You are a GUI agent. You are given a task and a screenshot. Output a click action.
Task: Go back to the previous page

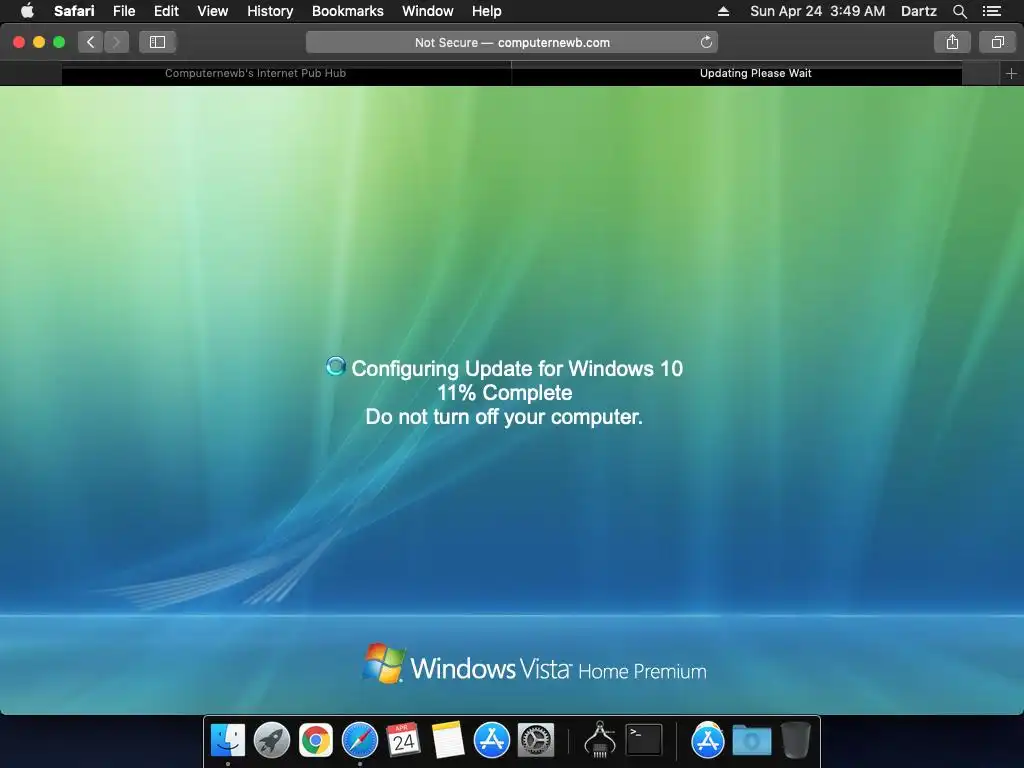pyautogui.click(x=91, y=42)
